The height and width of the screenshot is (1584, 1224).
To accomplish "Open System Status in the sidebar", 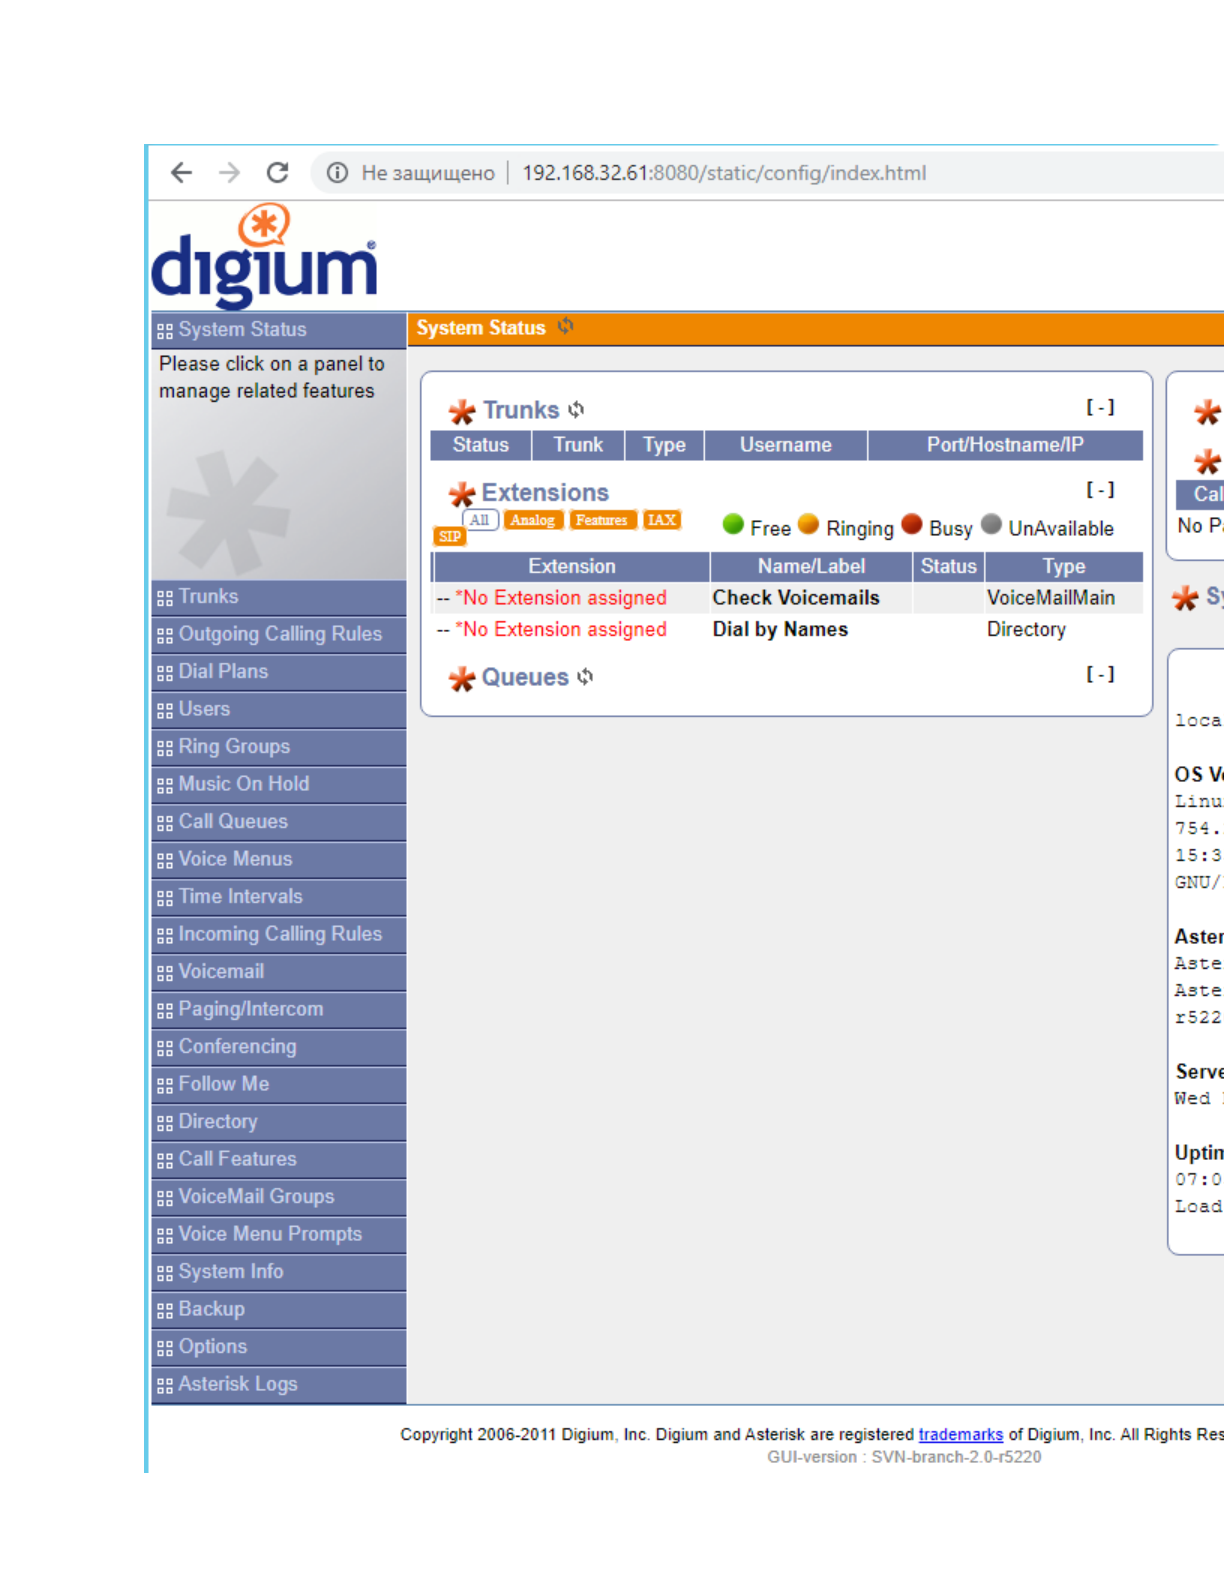I will click(279, 330).
